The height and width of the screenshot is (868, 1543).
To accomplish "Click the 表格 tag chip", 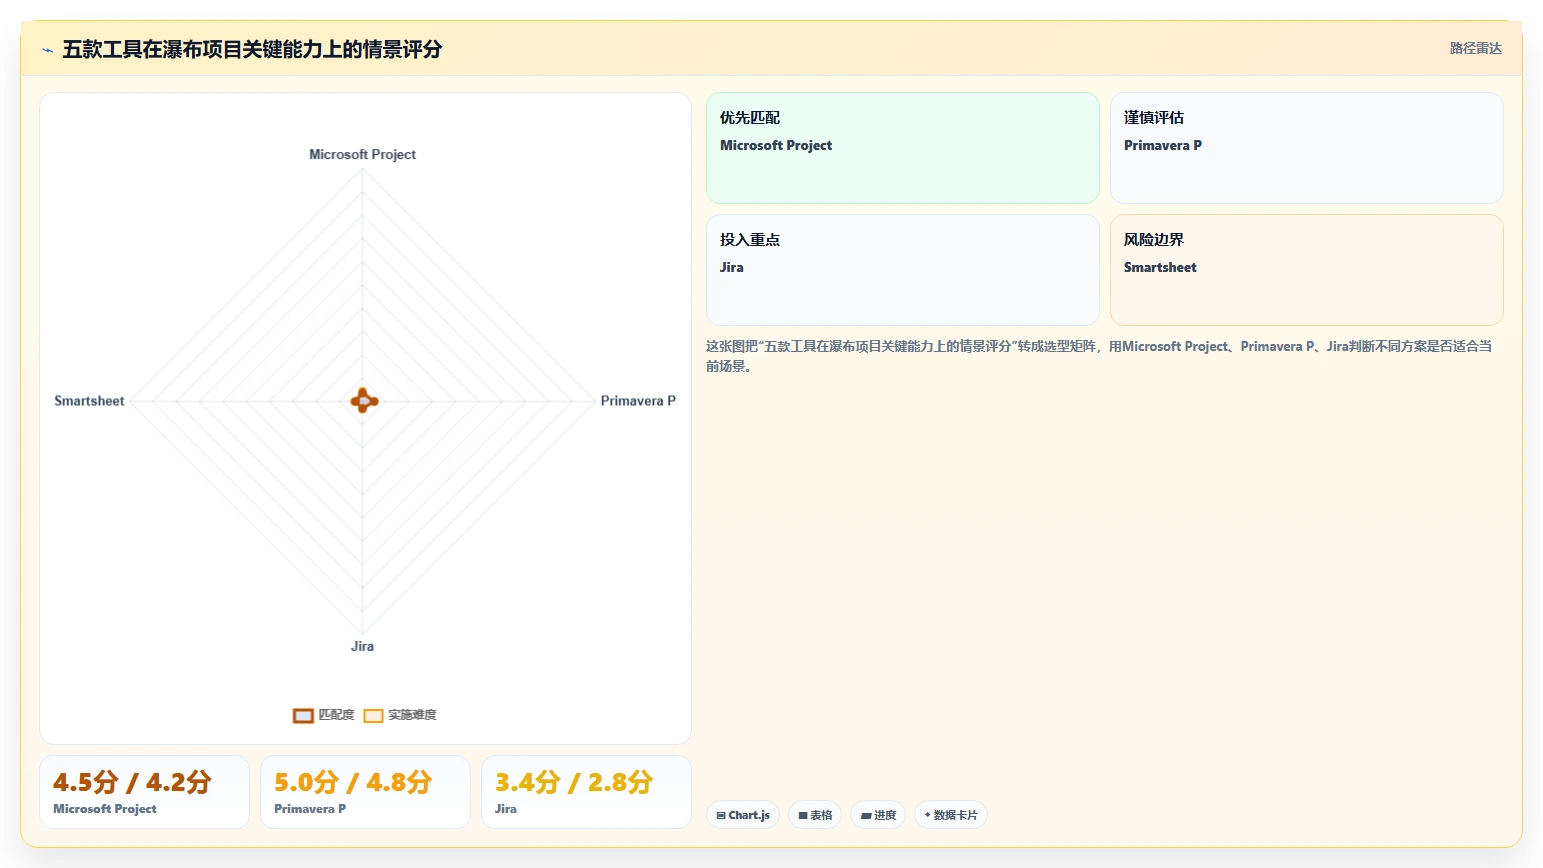I will 815,815.
